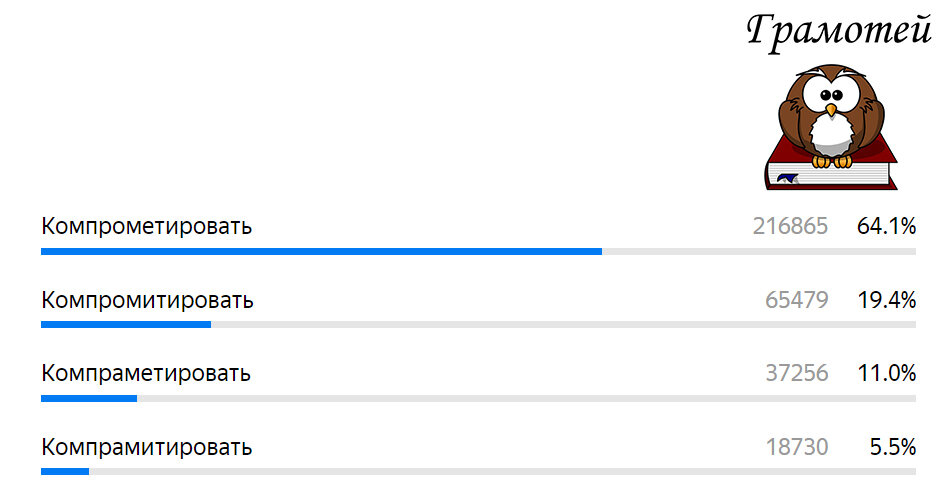
Task: Click the owl's face in the logo
Action: pyautogui.click(x=831, y=96)
